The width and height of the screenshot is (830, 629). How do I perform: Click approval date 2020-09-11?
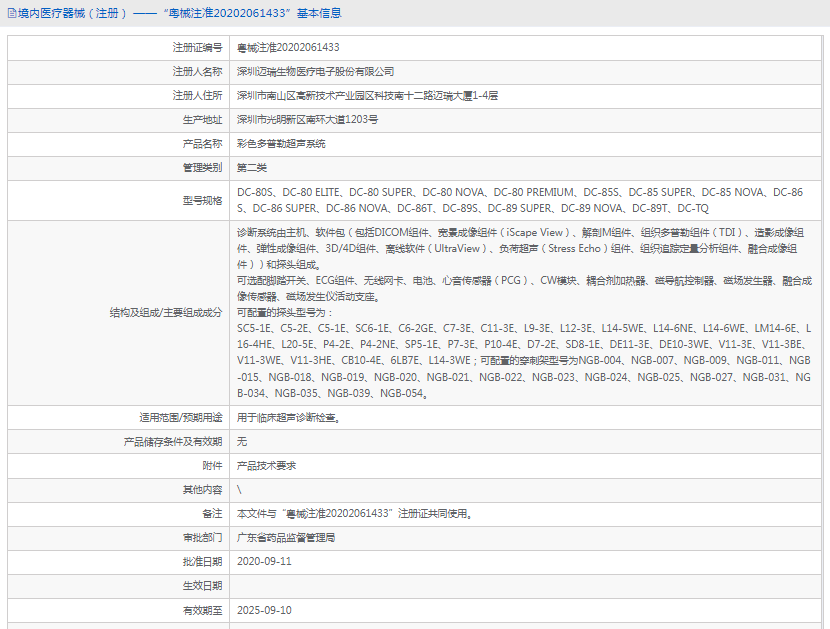click(x=264, y=562)
